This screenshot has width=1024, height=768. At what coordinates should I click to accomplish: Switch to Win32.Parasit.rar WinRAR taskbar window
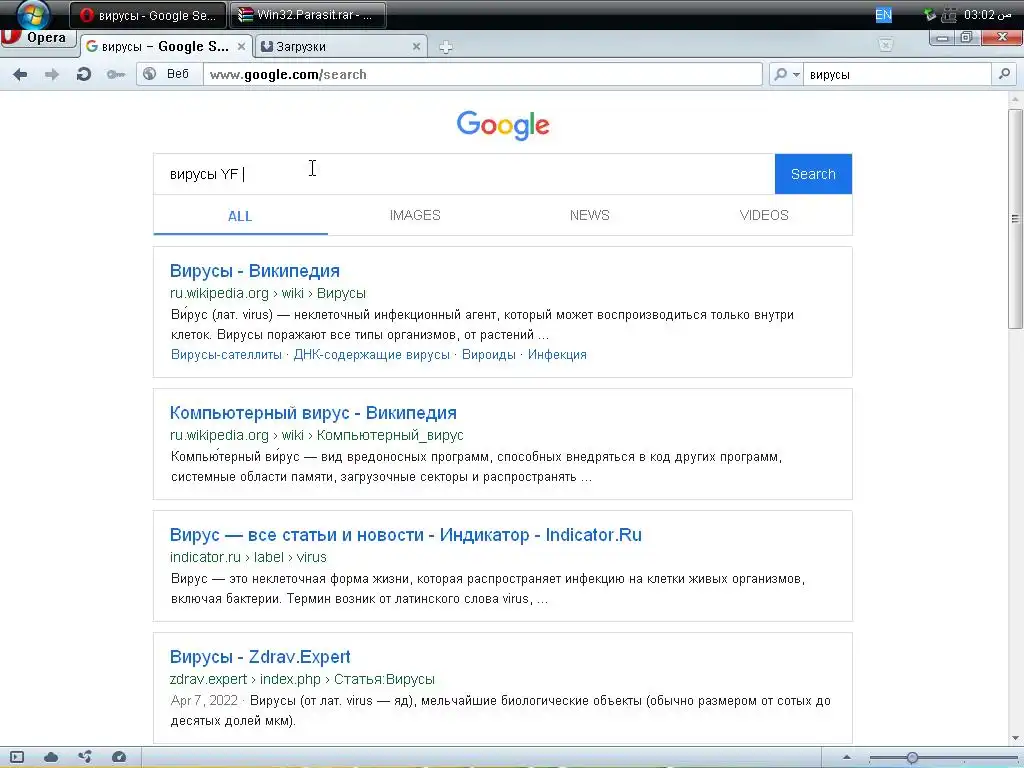pos(307,15)
